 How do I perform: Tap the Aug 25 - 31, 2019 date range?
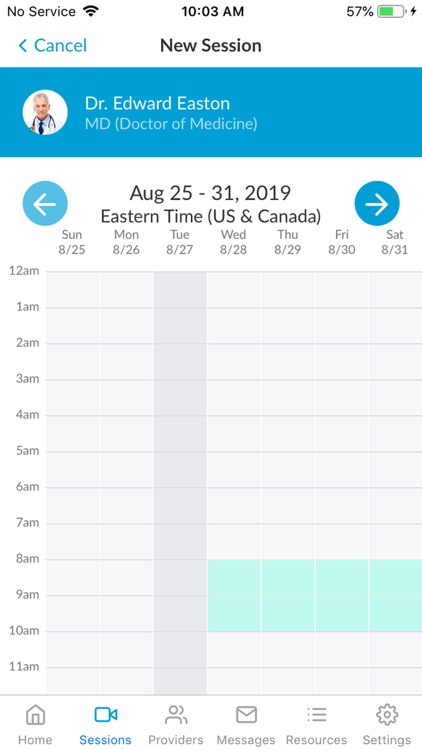pyautogui.click(x=211, y=193)
